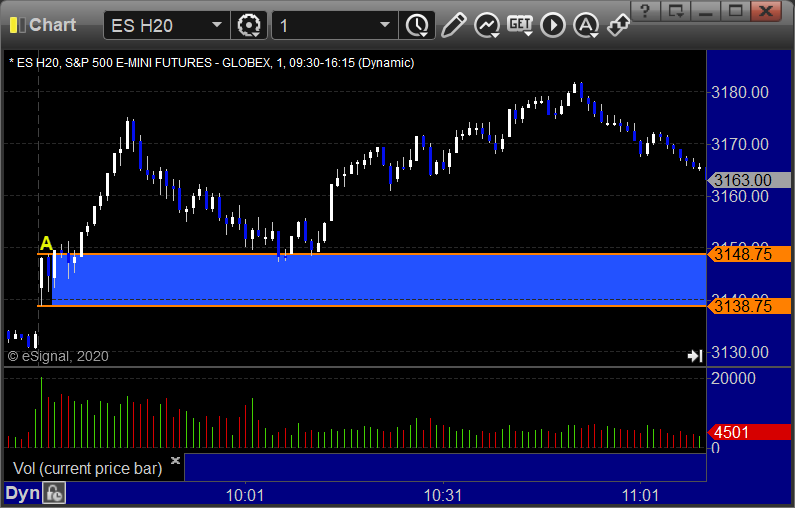Click the current price label 3163.00
Screen dimensions: 795x508
click(x=749, y=180)
